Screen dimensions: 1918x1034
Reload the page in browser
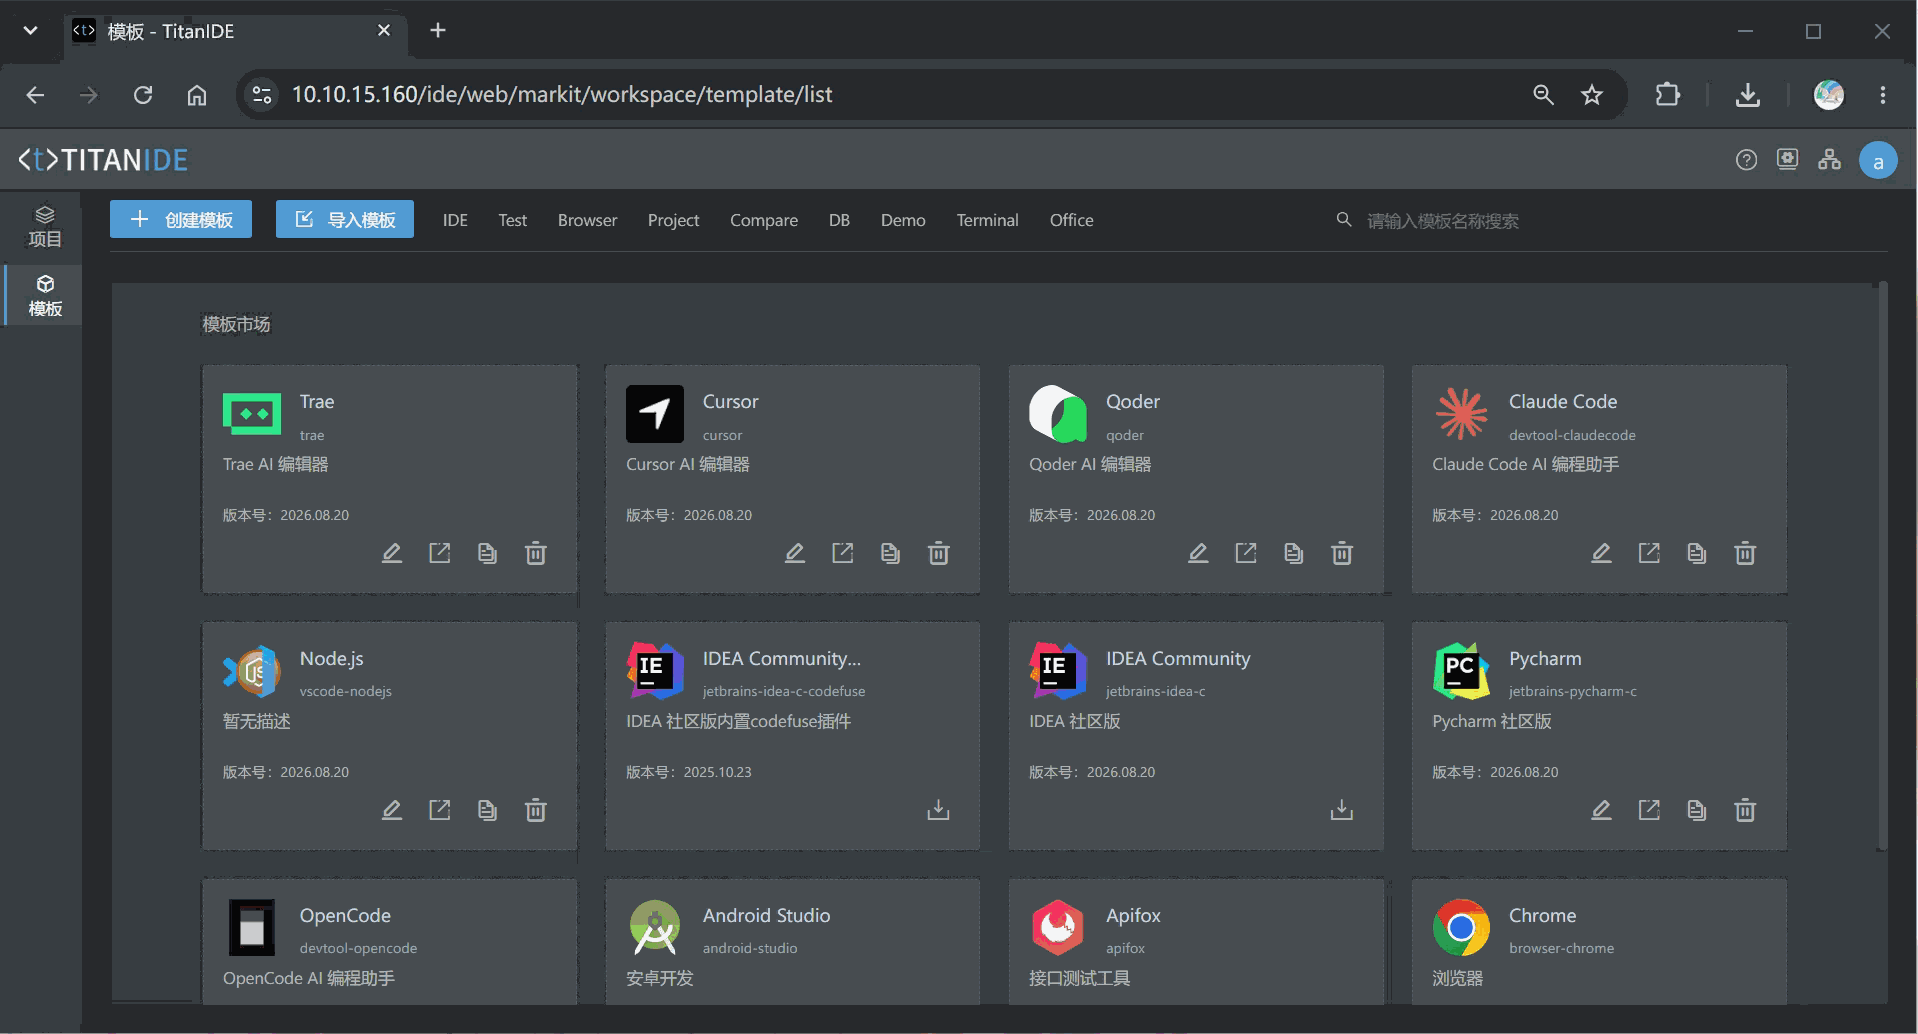click(143, 95)
